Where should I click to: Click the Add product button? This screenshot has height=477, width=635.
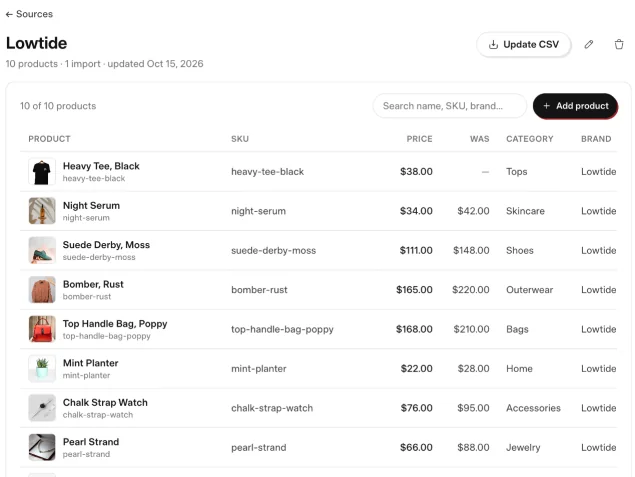pos(575,106)
